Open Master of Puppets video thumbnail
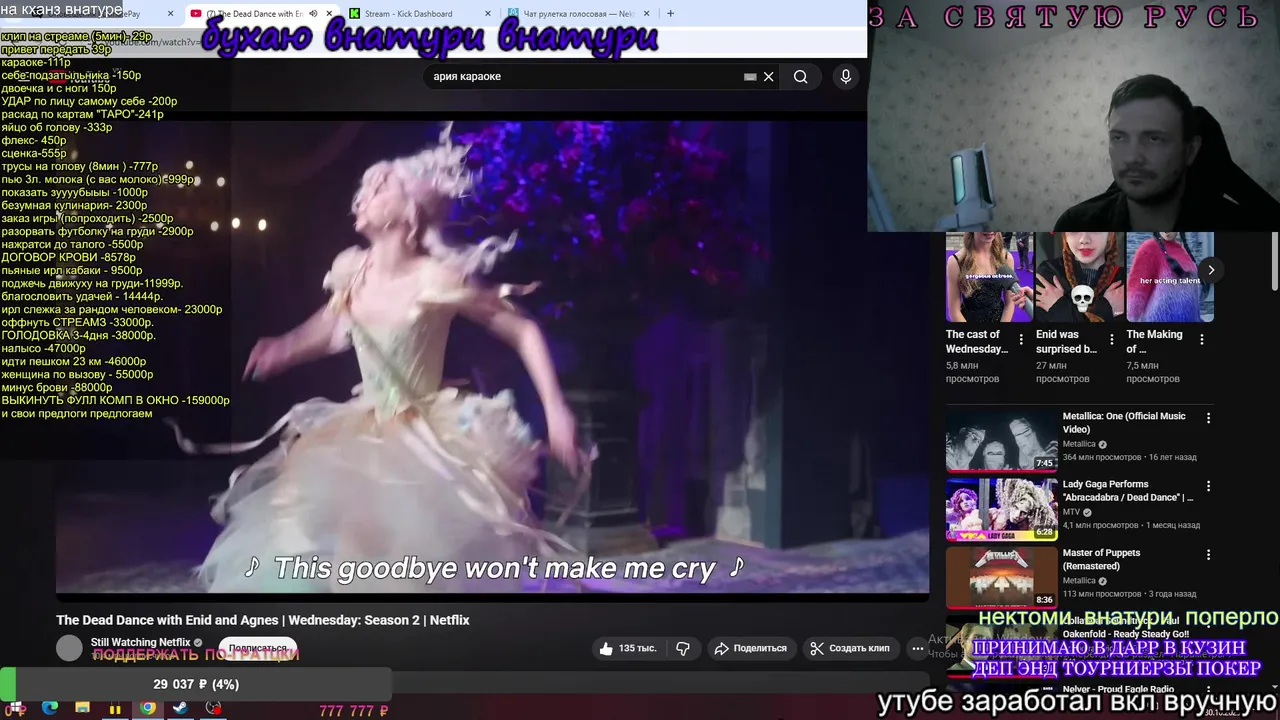 point(1001,577)
